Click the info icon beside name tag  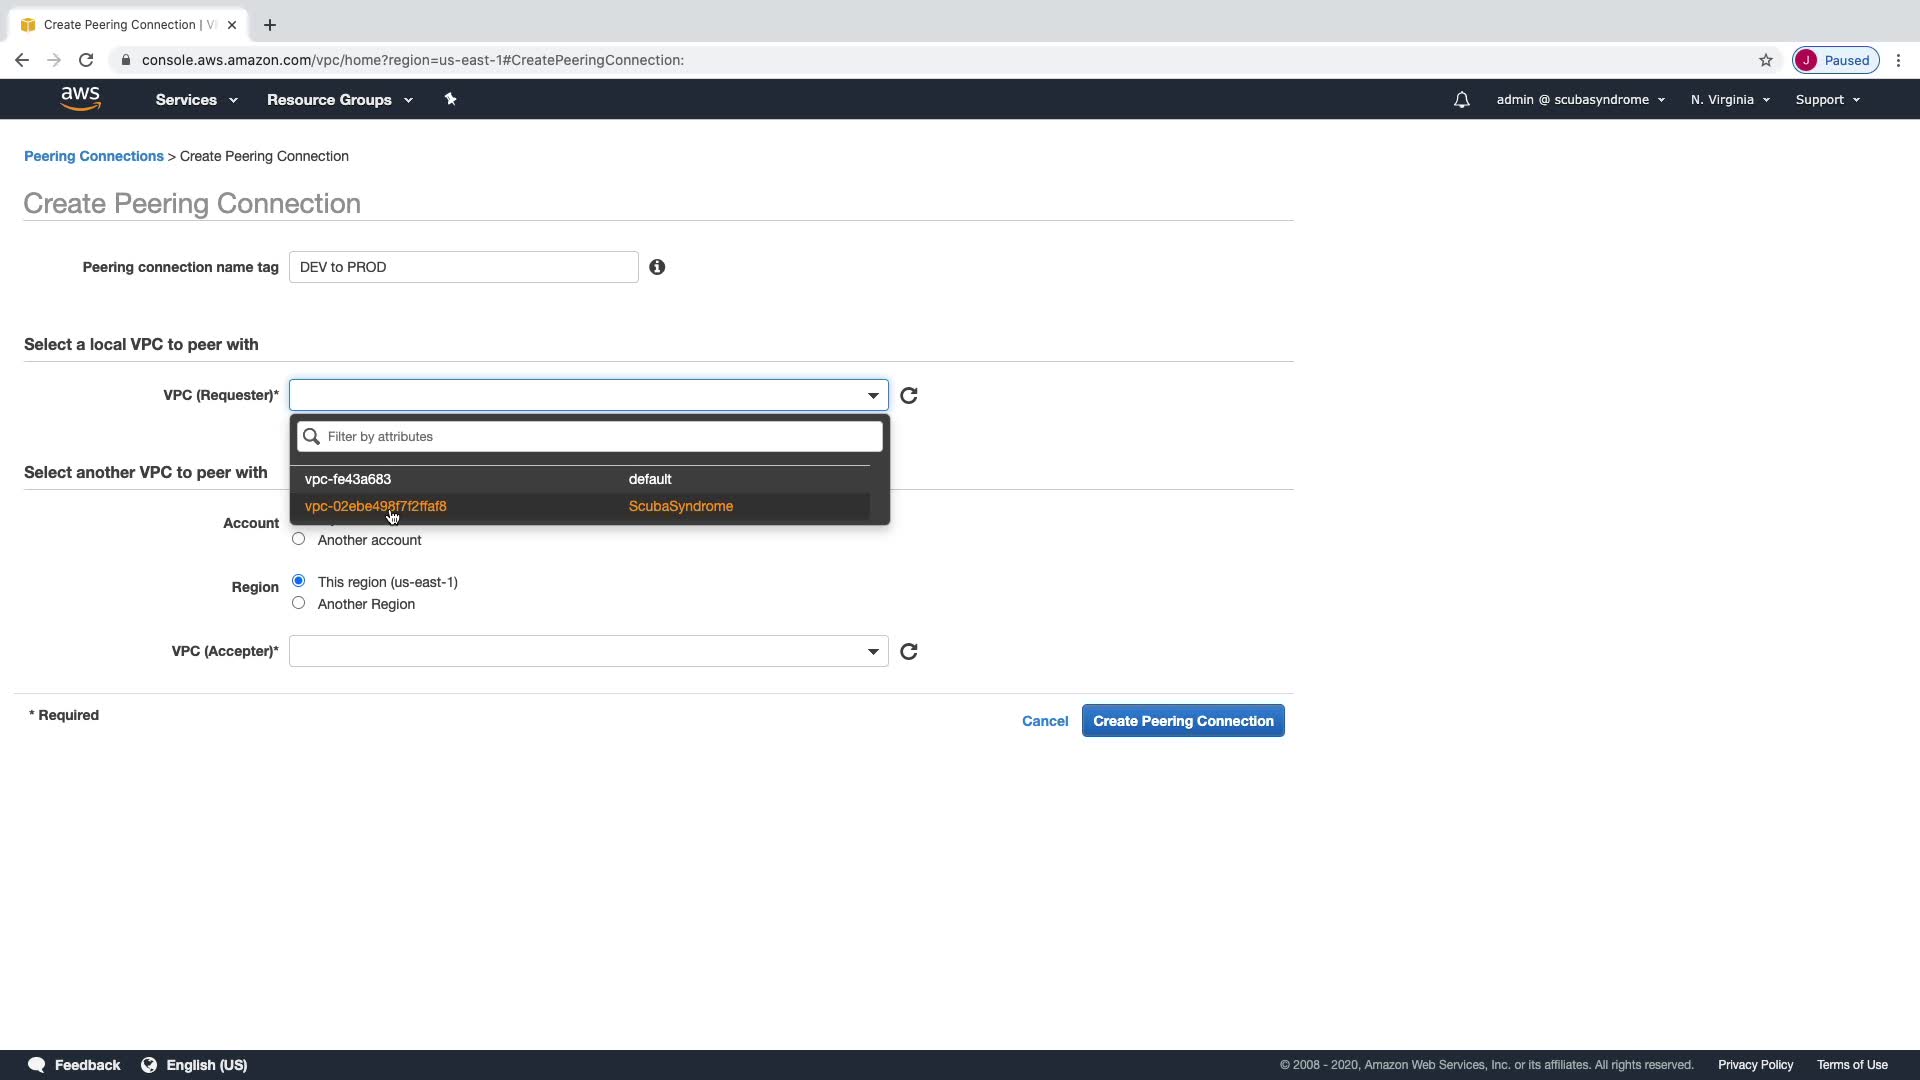[x=657, y=267]
